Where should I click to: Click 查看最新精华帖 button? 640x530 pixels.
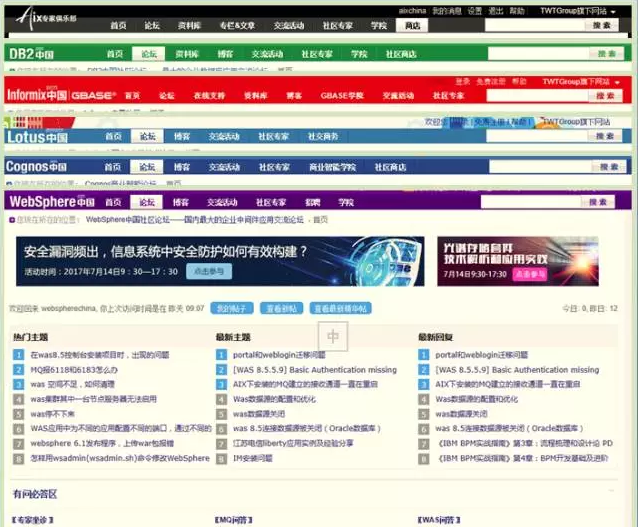pyautogui.click(x=341, y=308)
